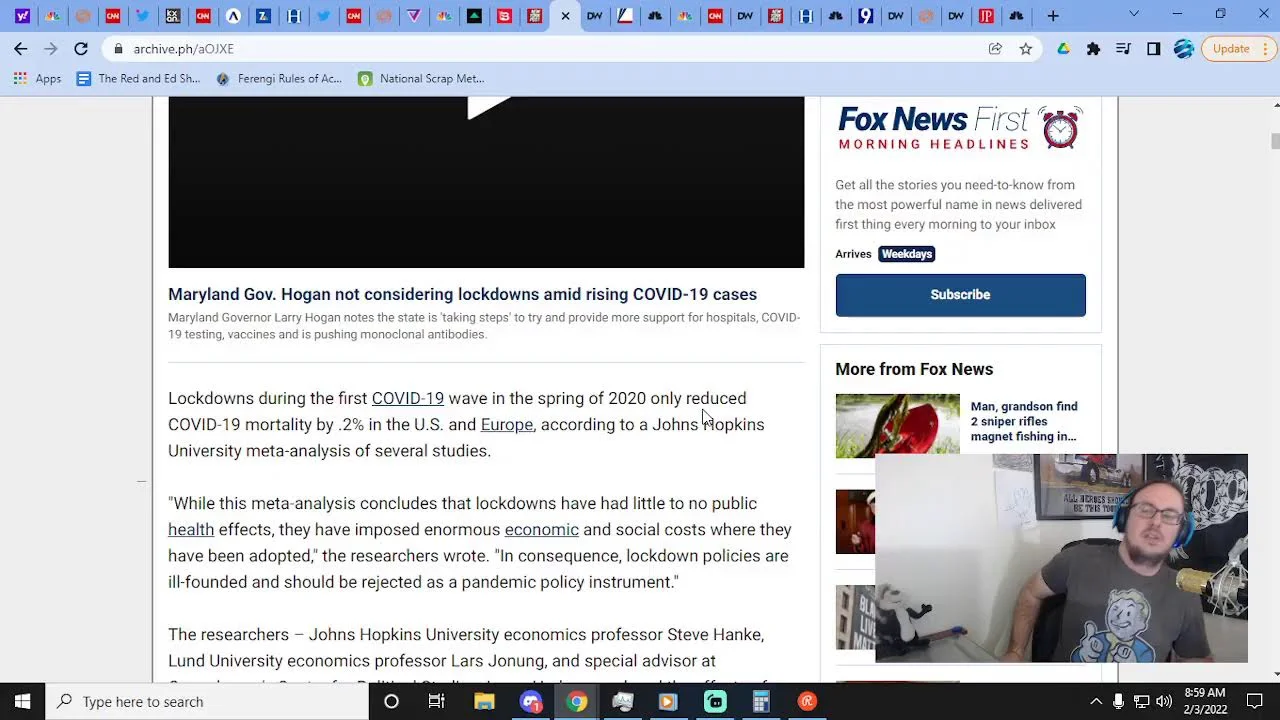Click the Windows taskbar search box
The width and height of the screenshot is (1280, 720).
click(x=210, y=701)
